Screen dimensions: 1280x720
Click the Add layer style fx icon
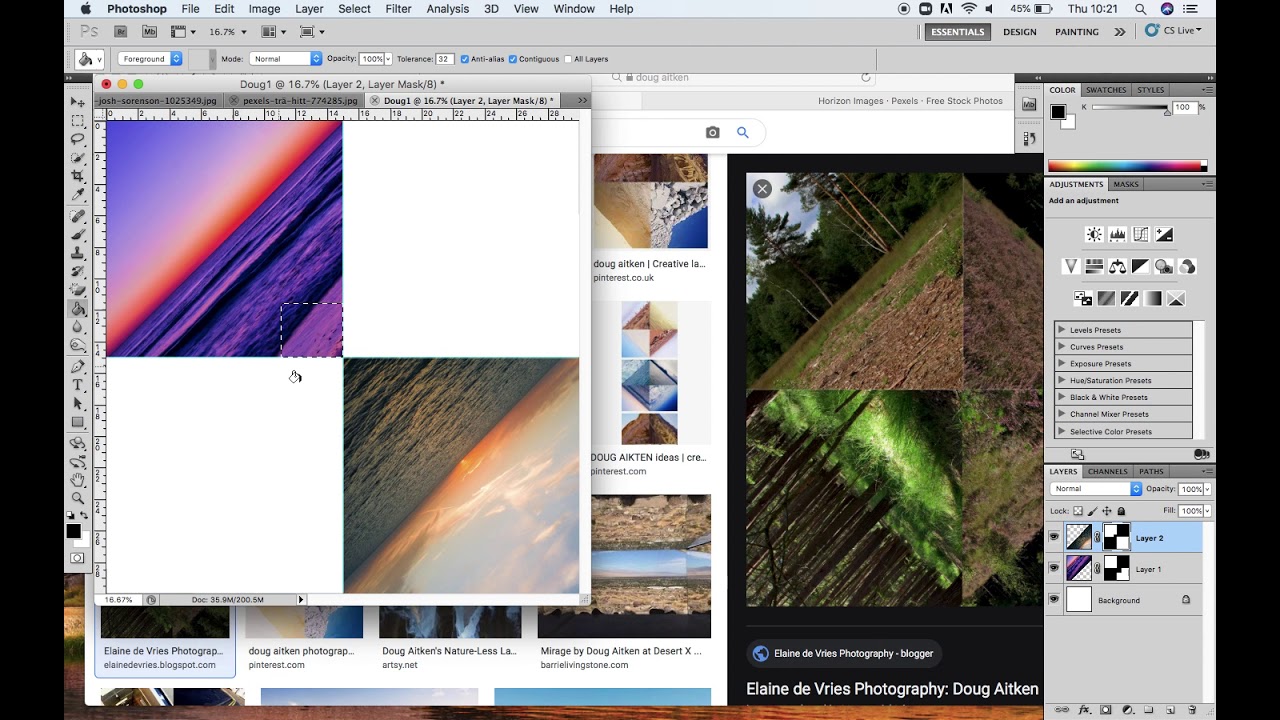point(1085,711)
